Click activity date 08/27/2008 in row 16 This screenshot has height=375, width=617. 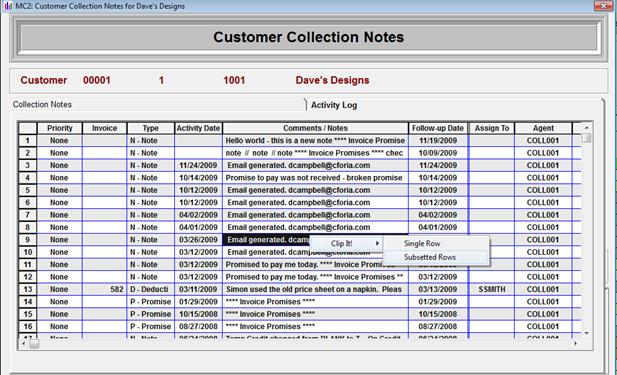pos(198,327)
